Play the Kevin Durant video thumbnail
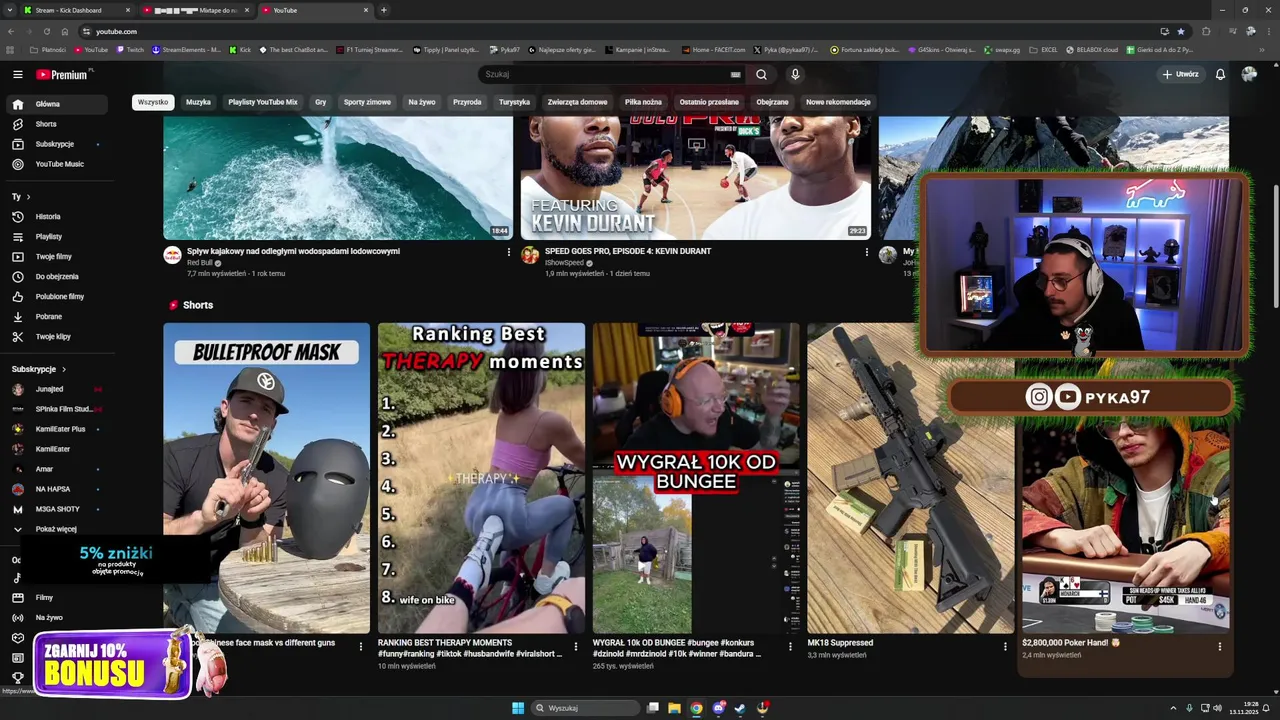 click(695, 178)
